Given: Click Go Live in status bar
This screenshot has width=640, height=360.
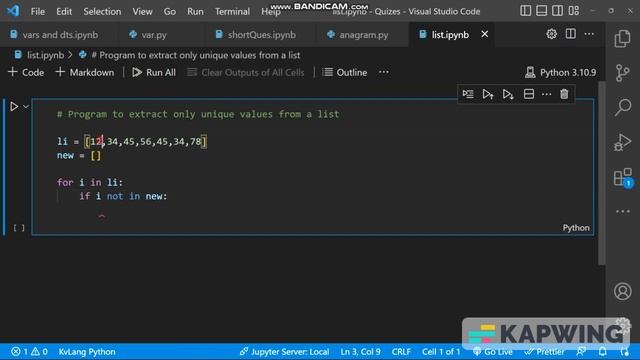Looking at the screenshot, I should pos(493,351).
